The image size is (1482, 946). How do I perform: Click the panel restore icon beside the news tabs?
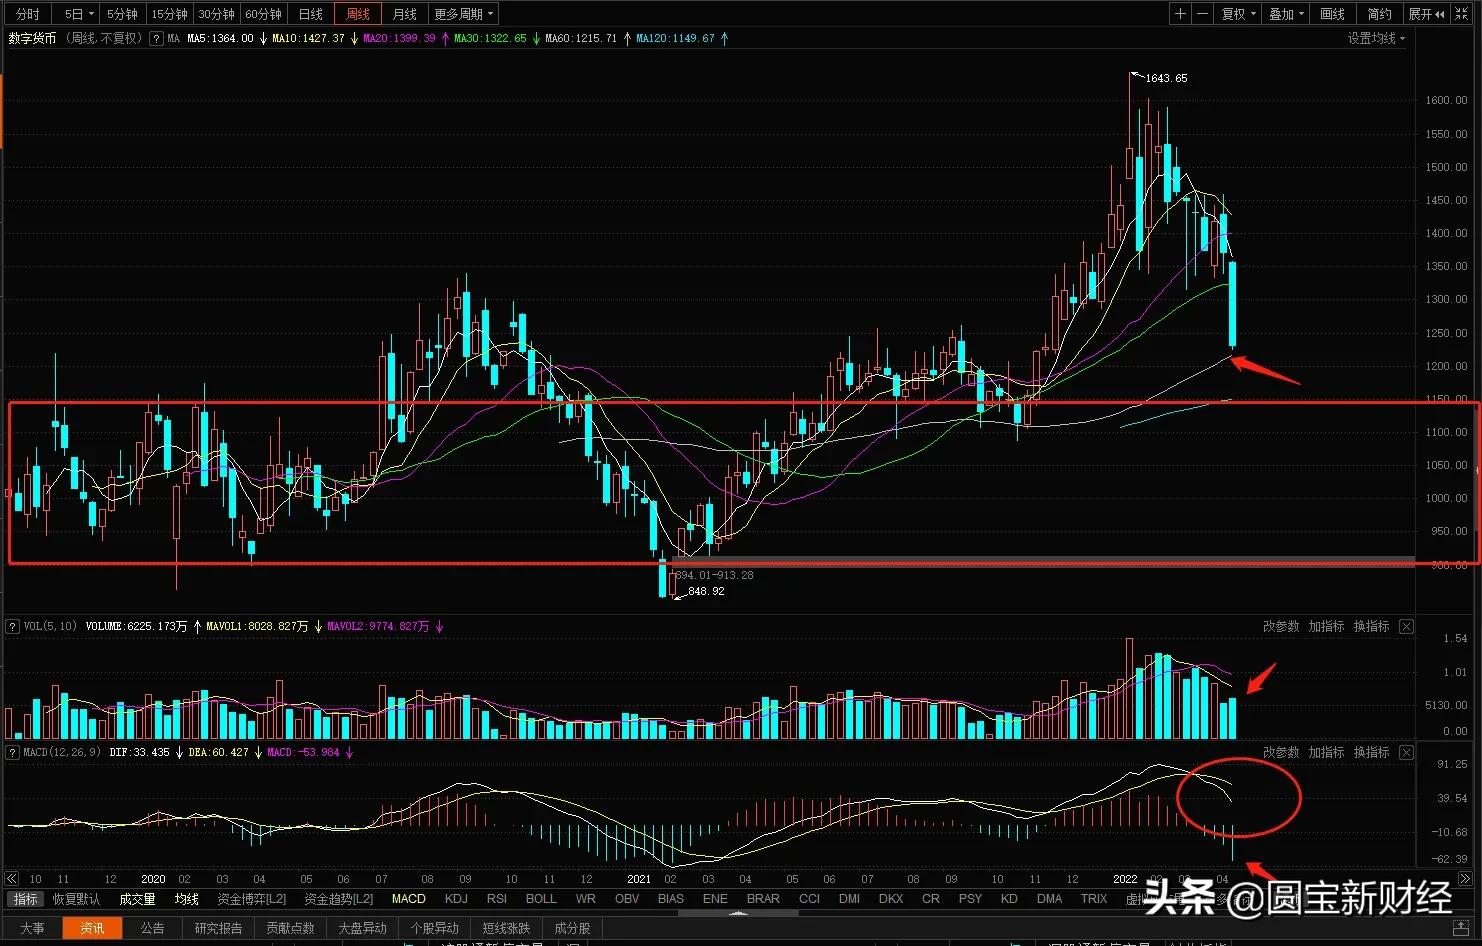click(1463, 928)
